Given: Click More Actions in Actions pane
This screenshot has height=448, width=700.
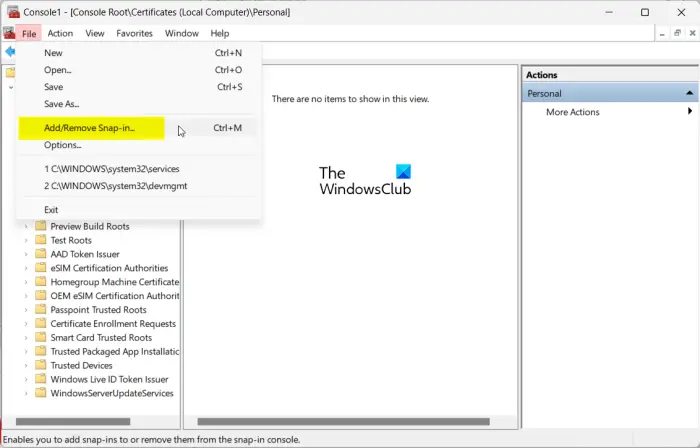Looking at the screenshot, I should (x=572, y=112).
